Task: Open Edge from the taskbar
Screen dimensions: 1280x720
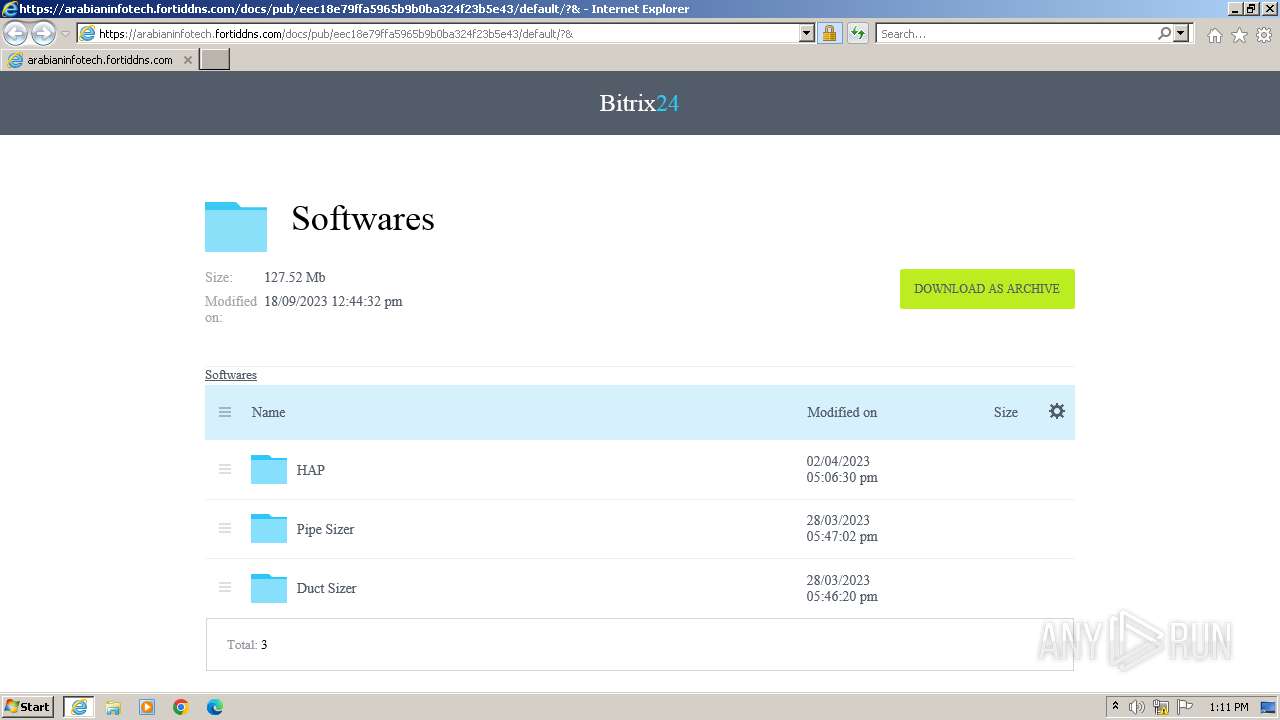Action: (215, 707)
